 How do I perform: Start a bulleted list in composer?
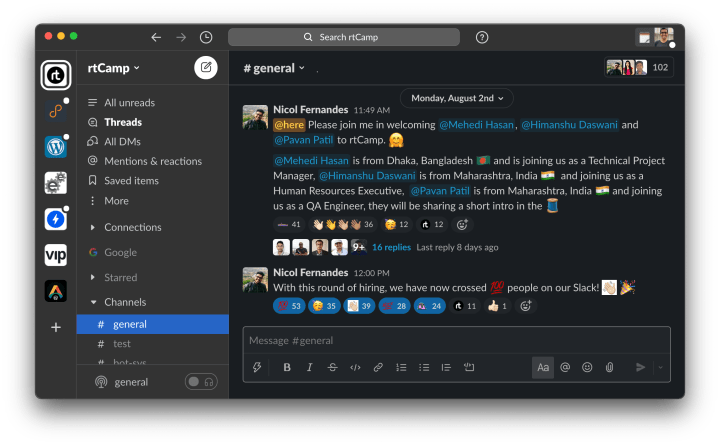(x=424, y=367)
